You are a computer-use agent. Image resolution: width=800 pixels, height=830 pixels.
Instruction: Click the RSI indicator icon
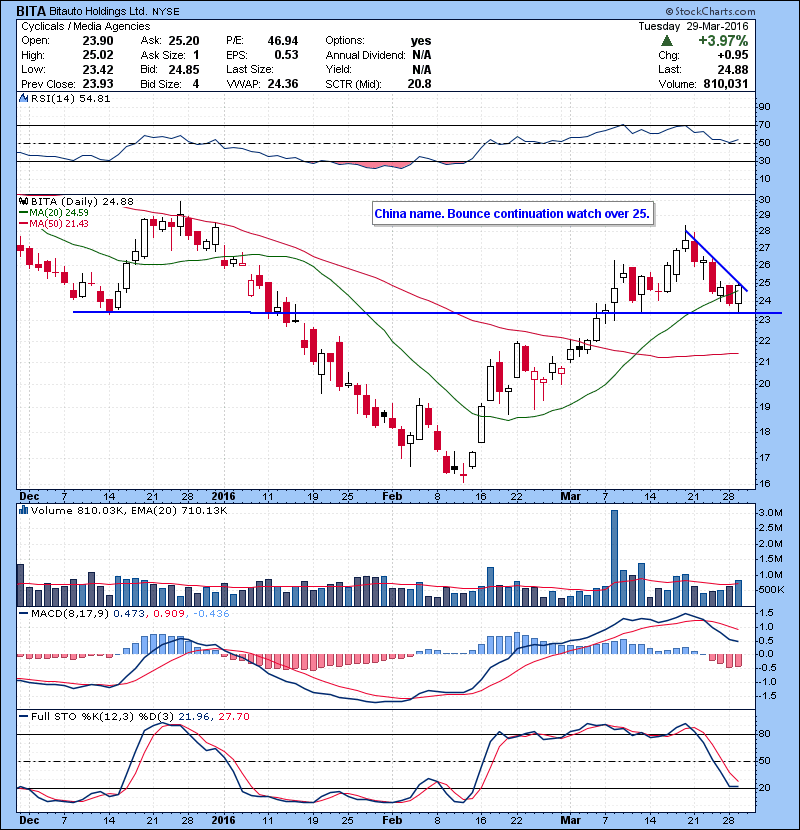pyautogui.click(x=23, y=98)
